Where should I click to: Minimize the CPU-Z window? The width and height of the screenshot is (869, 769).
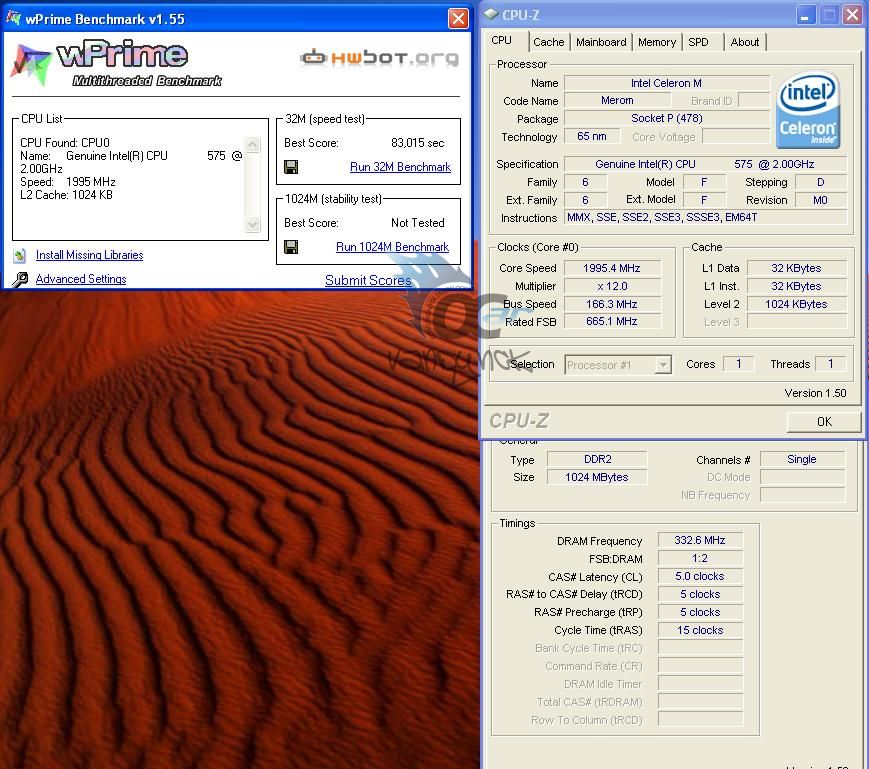[x=806, y=14]
